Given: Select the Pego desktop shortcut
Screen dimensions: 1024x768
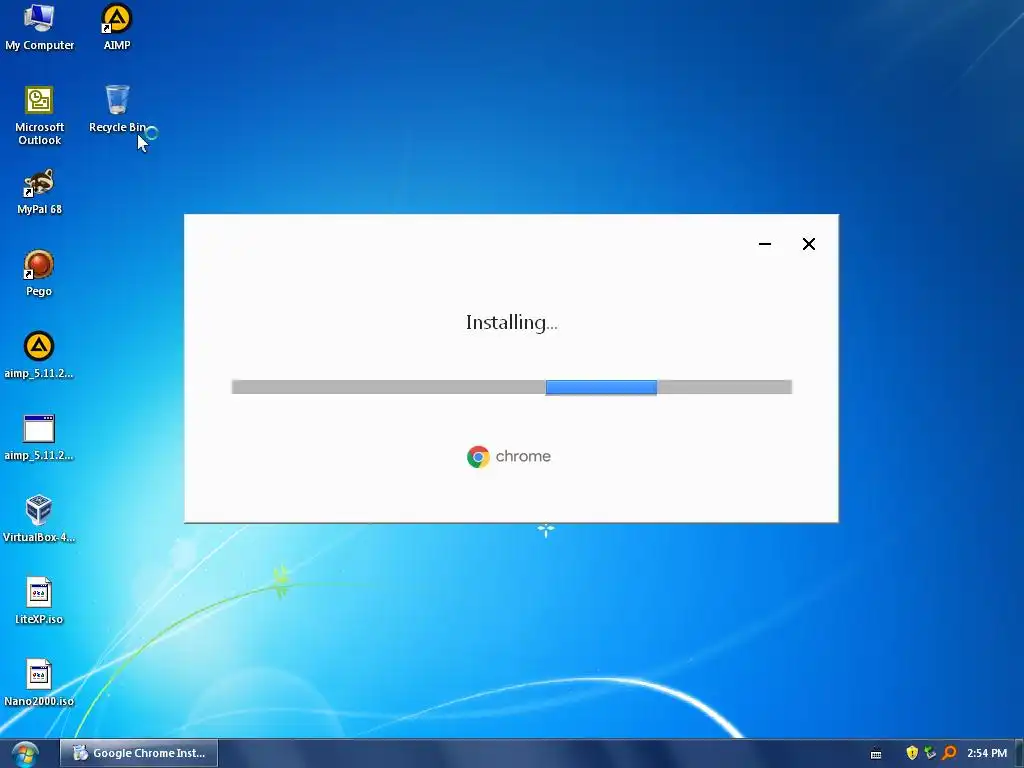Looking at the screenshot, I should click(39, 274).
